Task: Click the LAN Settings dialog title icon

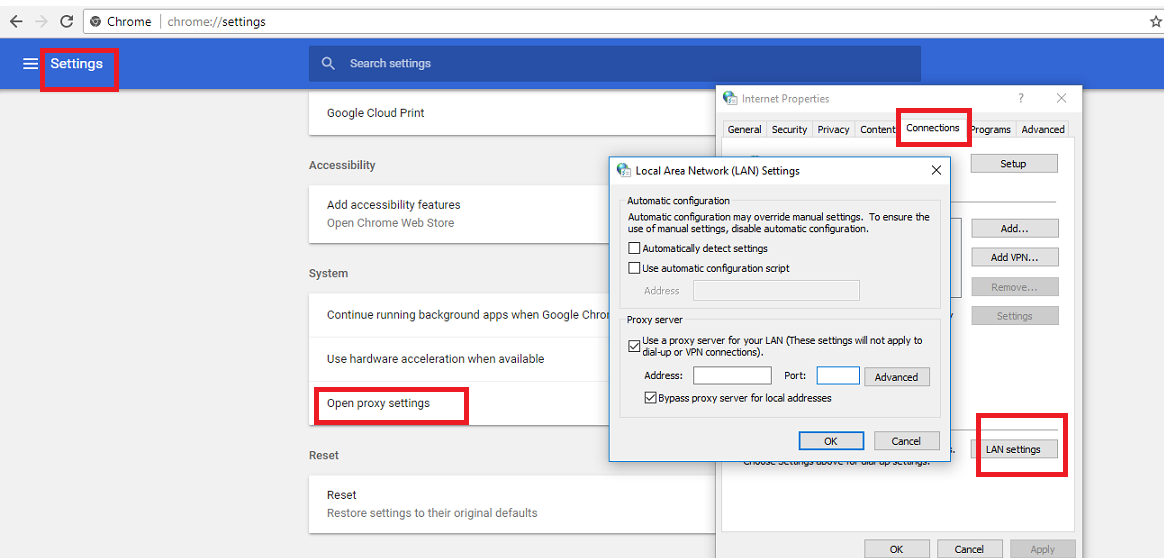Action: (x=624, y=170)
